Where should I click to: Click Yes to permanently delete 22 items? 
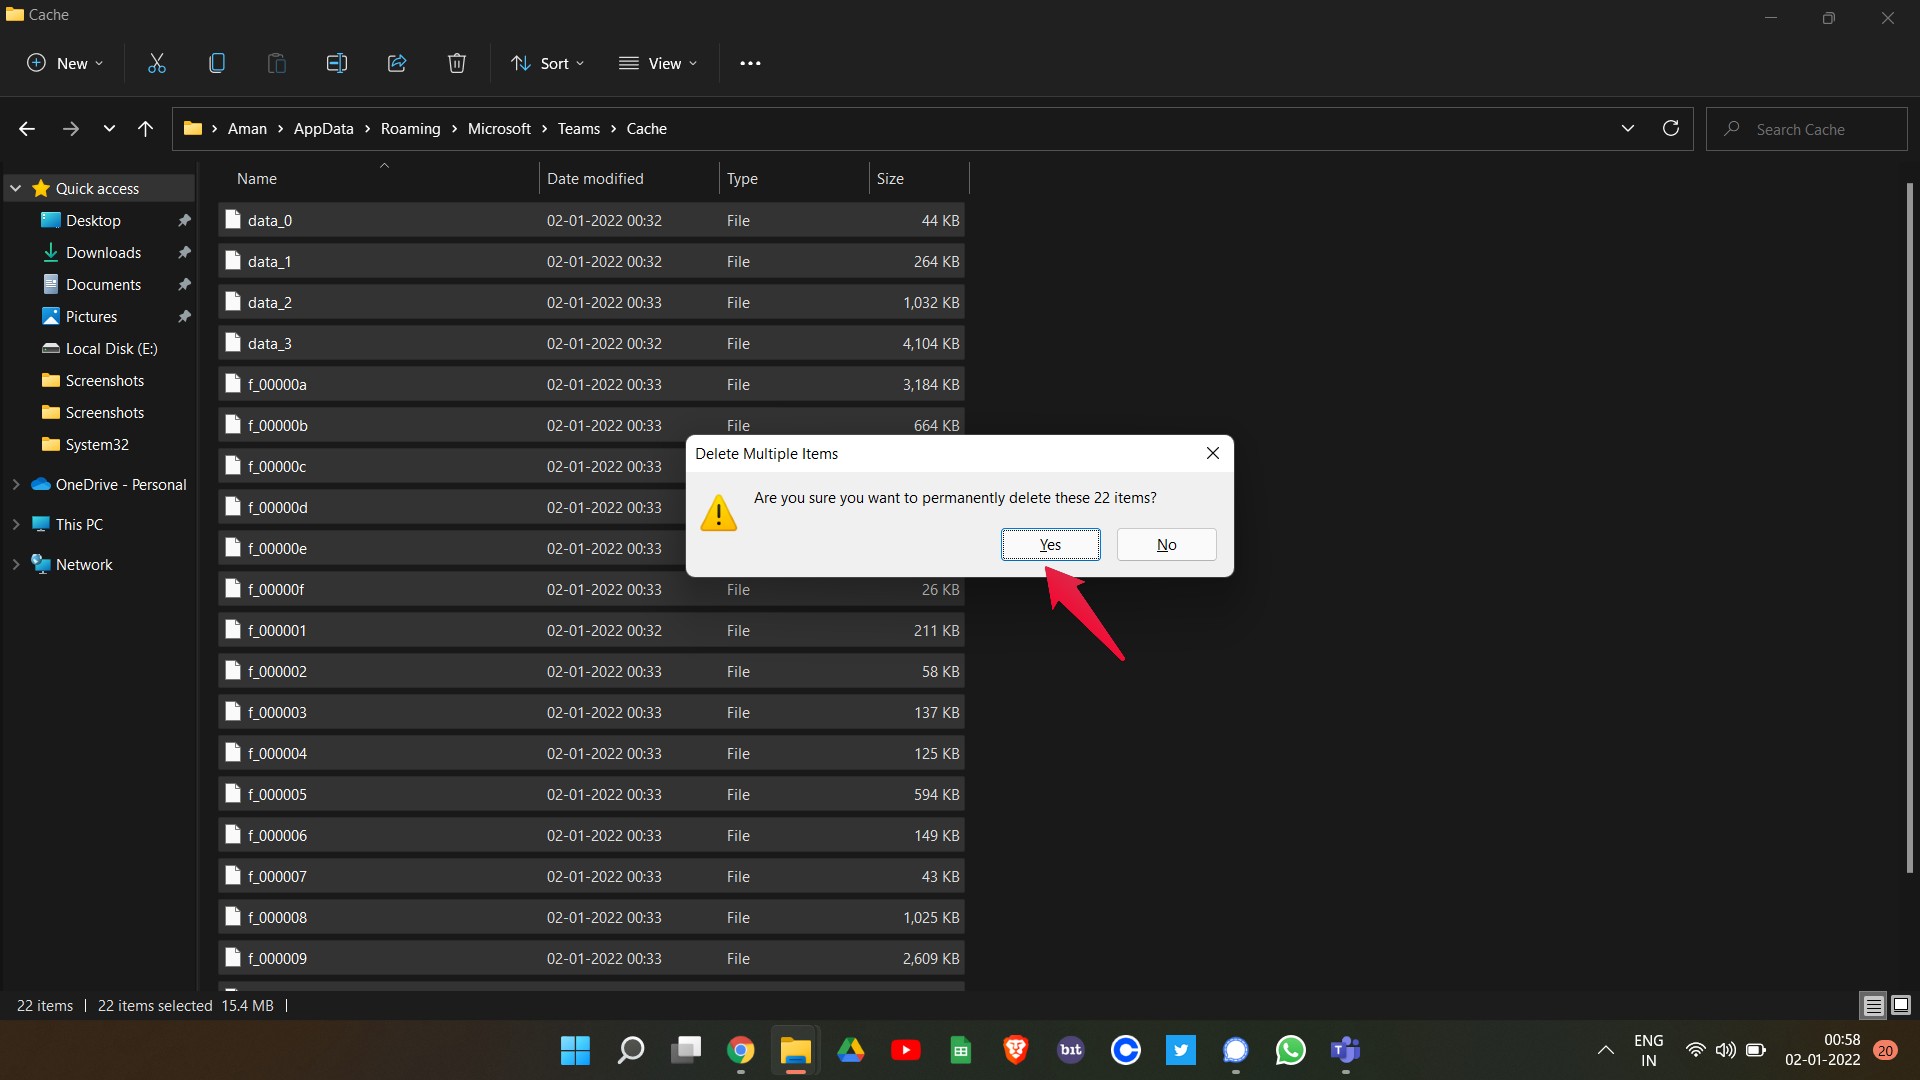(1050, 543)
